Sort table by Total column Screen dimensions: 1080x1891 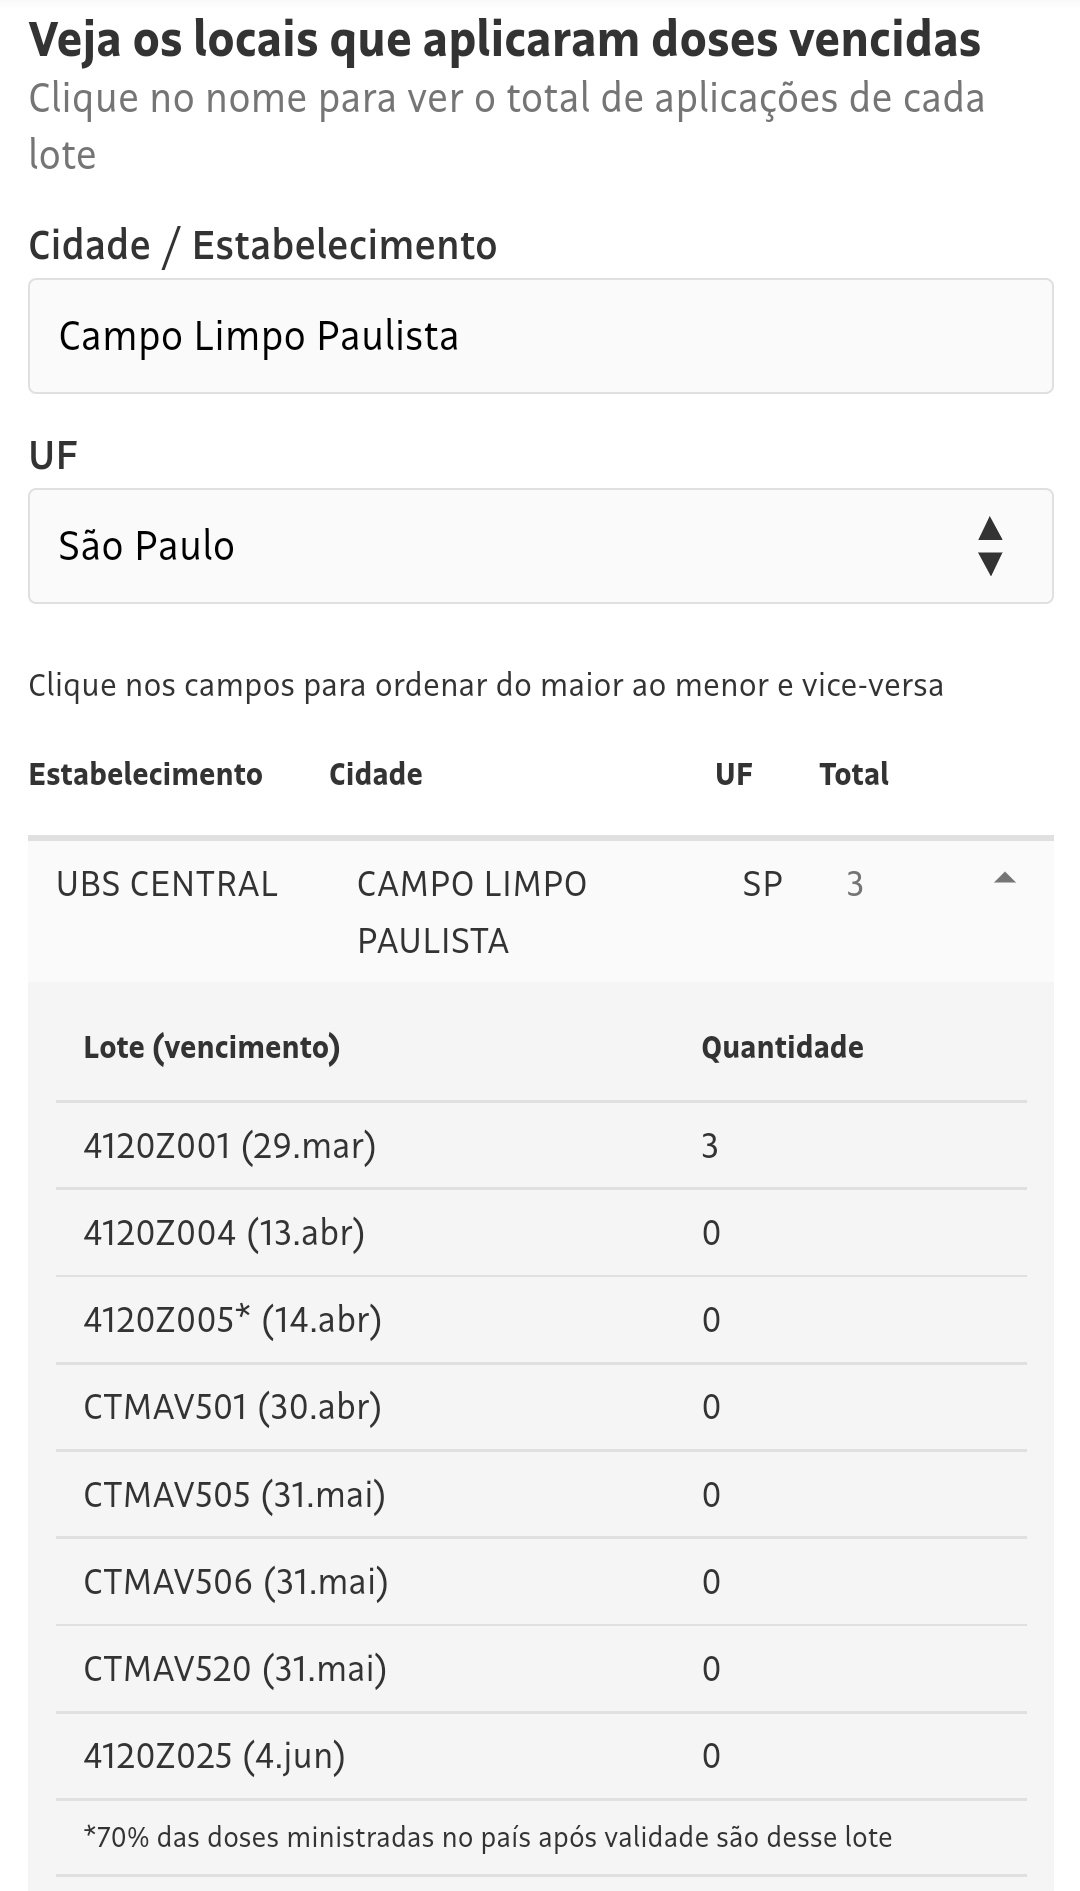click(x=853, y=774)
